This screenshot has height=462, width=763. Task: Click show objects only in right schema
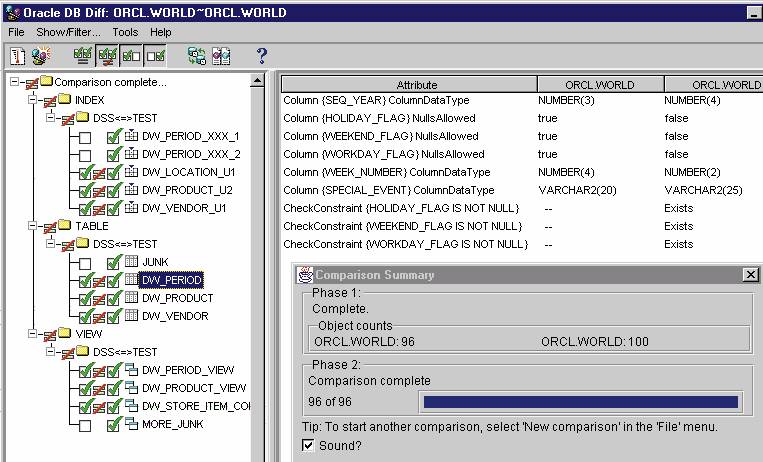(155, 56)
